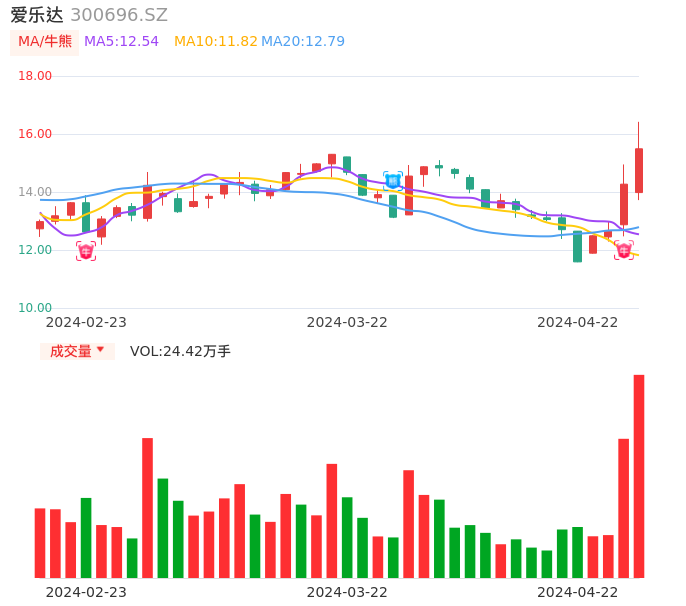
Task: Open the 成交量 indicator dropdown
Action: point(71,351)
